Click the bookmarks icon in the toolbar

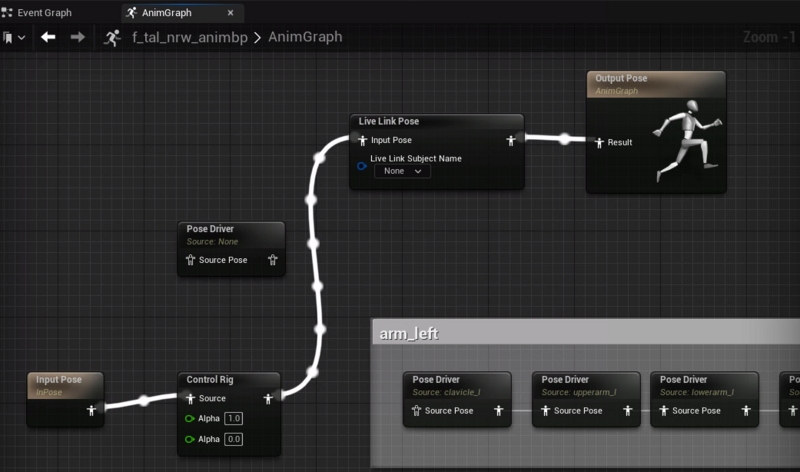point(8,37)
